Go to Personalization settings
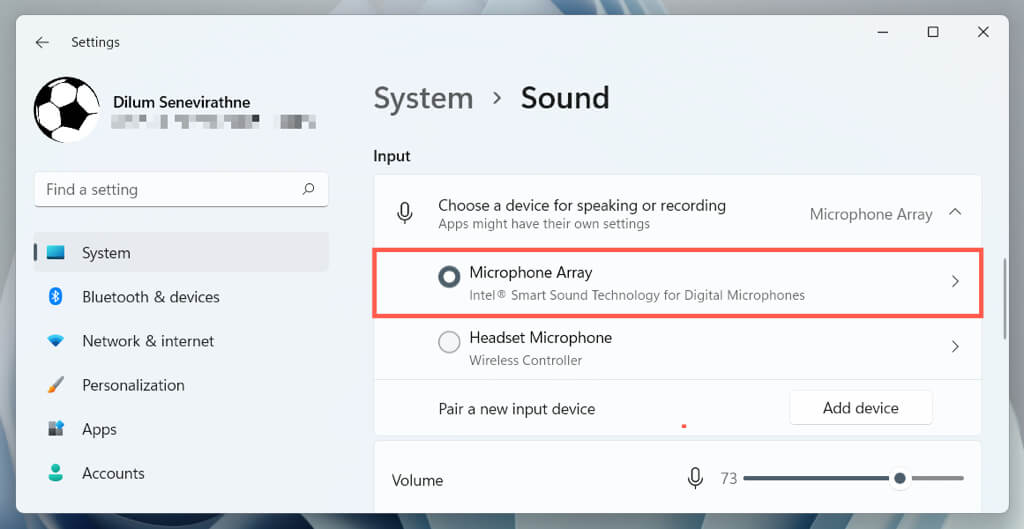1024x529 pixels. click(133, 385)
